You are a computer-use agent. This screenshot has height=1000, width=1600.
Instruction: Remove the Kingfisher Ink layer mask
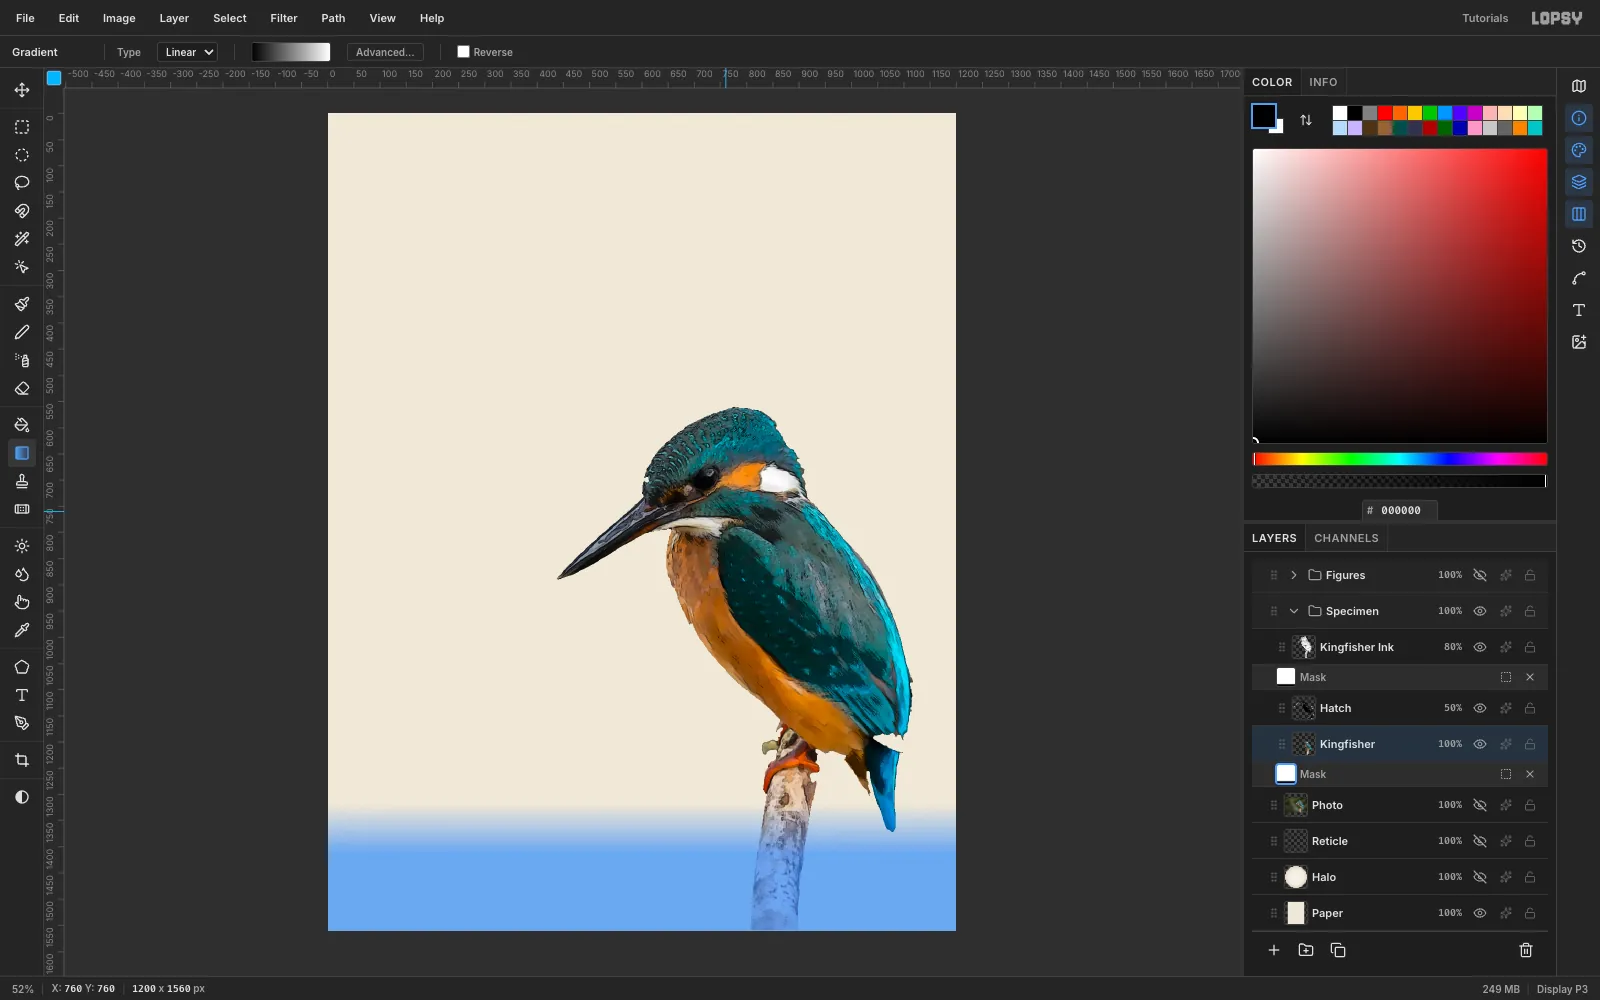[1530, 677]
